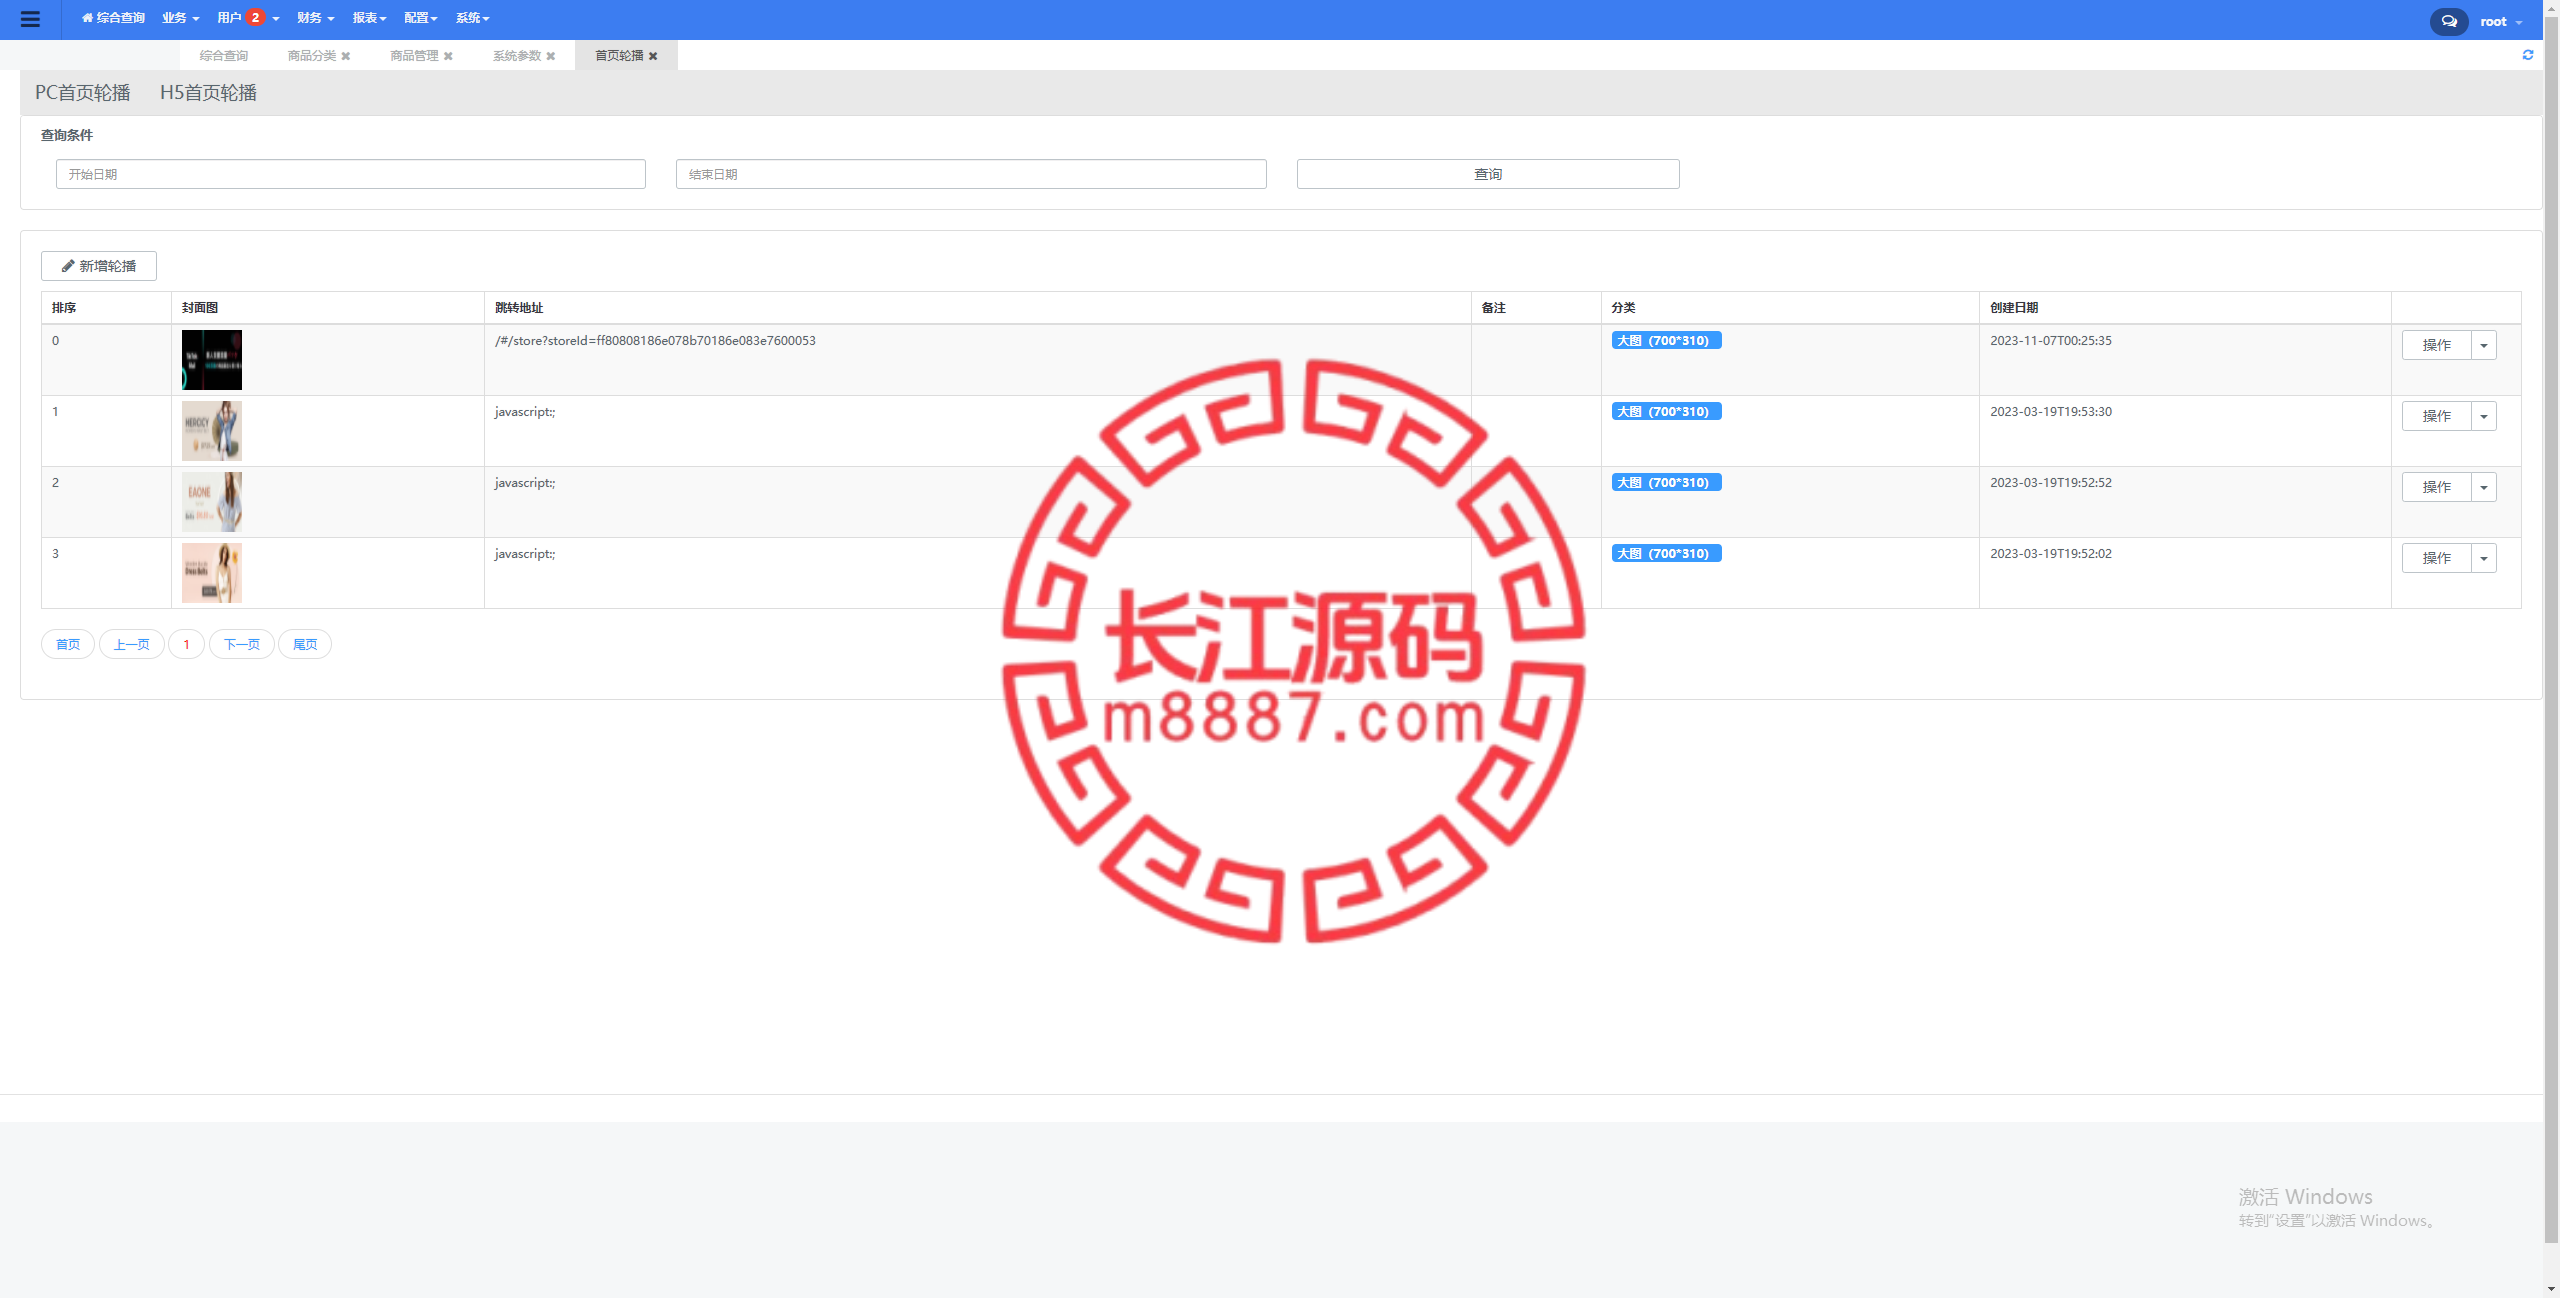2560x1298 pixels.
Task: Expand the 报表 dropdown menu
Action: point(369,18)
